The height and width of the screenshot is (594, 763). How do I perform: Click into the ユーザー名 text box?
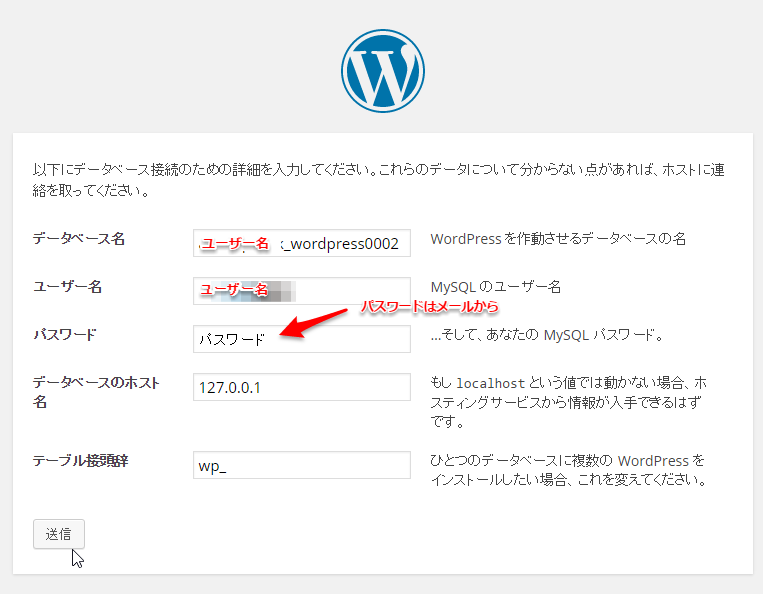pos(301,290)
